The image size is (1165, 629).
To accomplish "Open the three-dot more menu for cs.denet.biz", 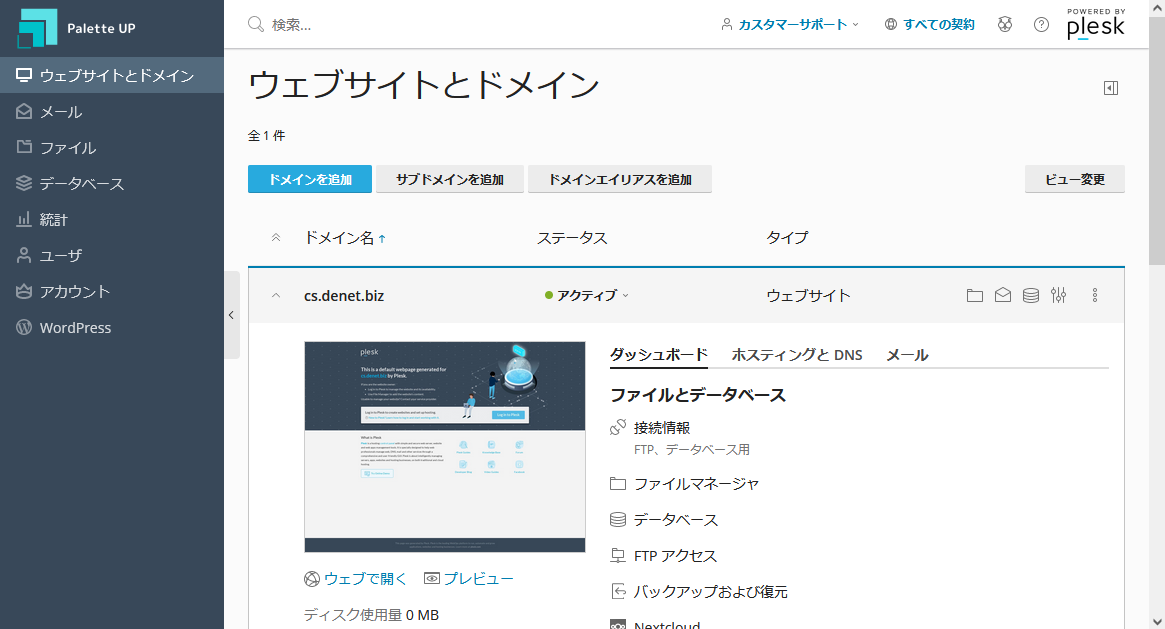I will [x=1094, y=296].
